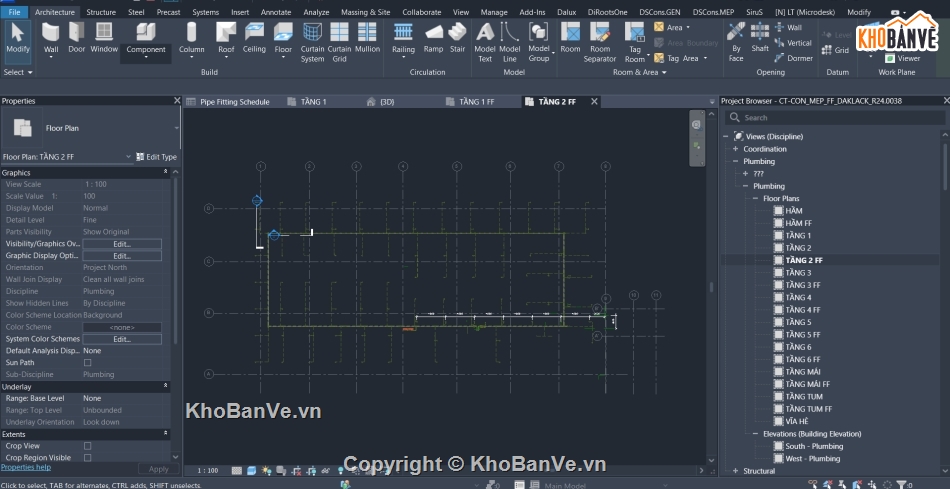Click Edit for Visibility/Graphics Overrides
Screen dimensions: 950x489
(x=122, y=244)
